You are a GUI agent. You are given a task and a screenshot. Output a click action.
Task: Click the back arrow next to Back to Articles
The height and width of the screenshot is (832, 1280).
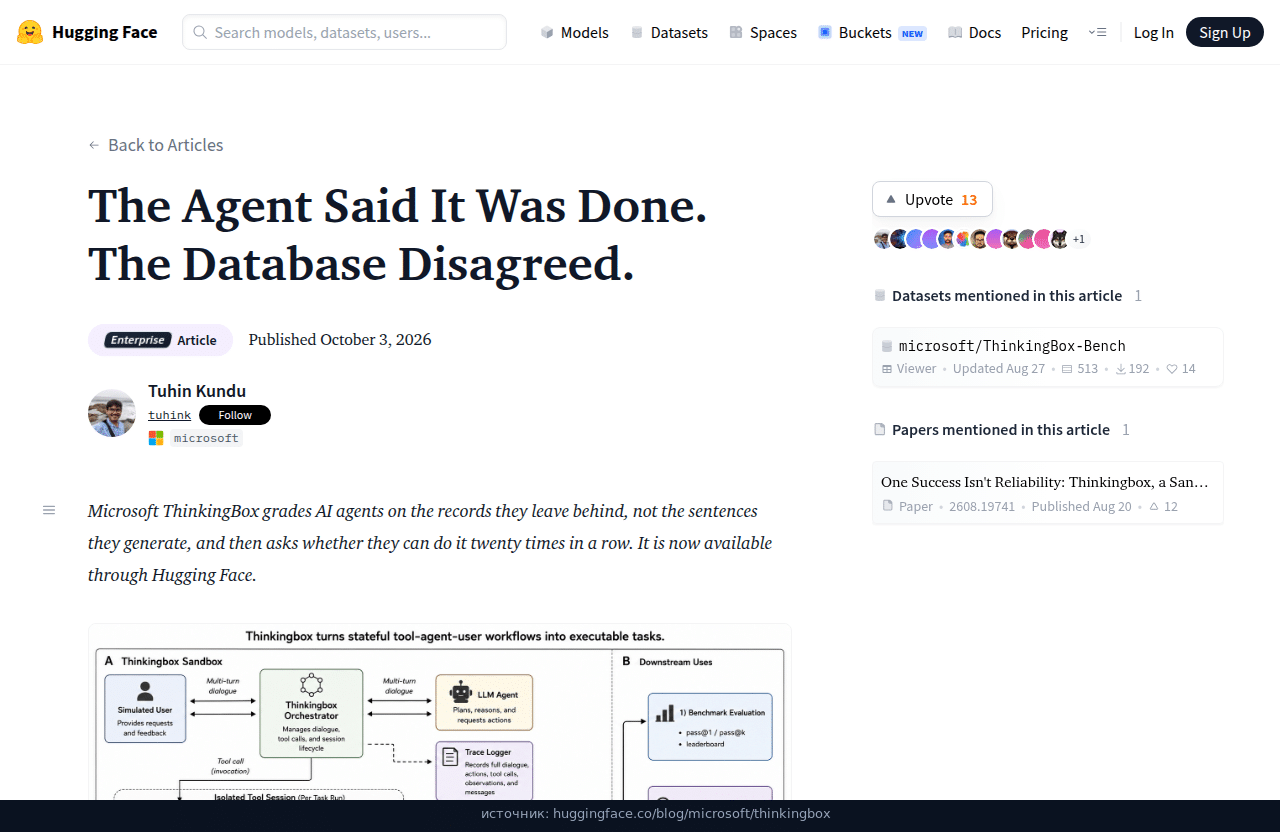point(94,145)
